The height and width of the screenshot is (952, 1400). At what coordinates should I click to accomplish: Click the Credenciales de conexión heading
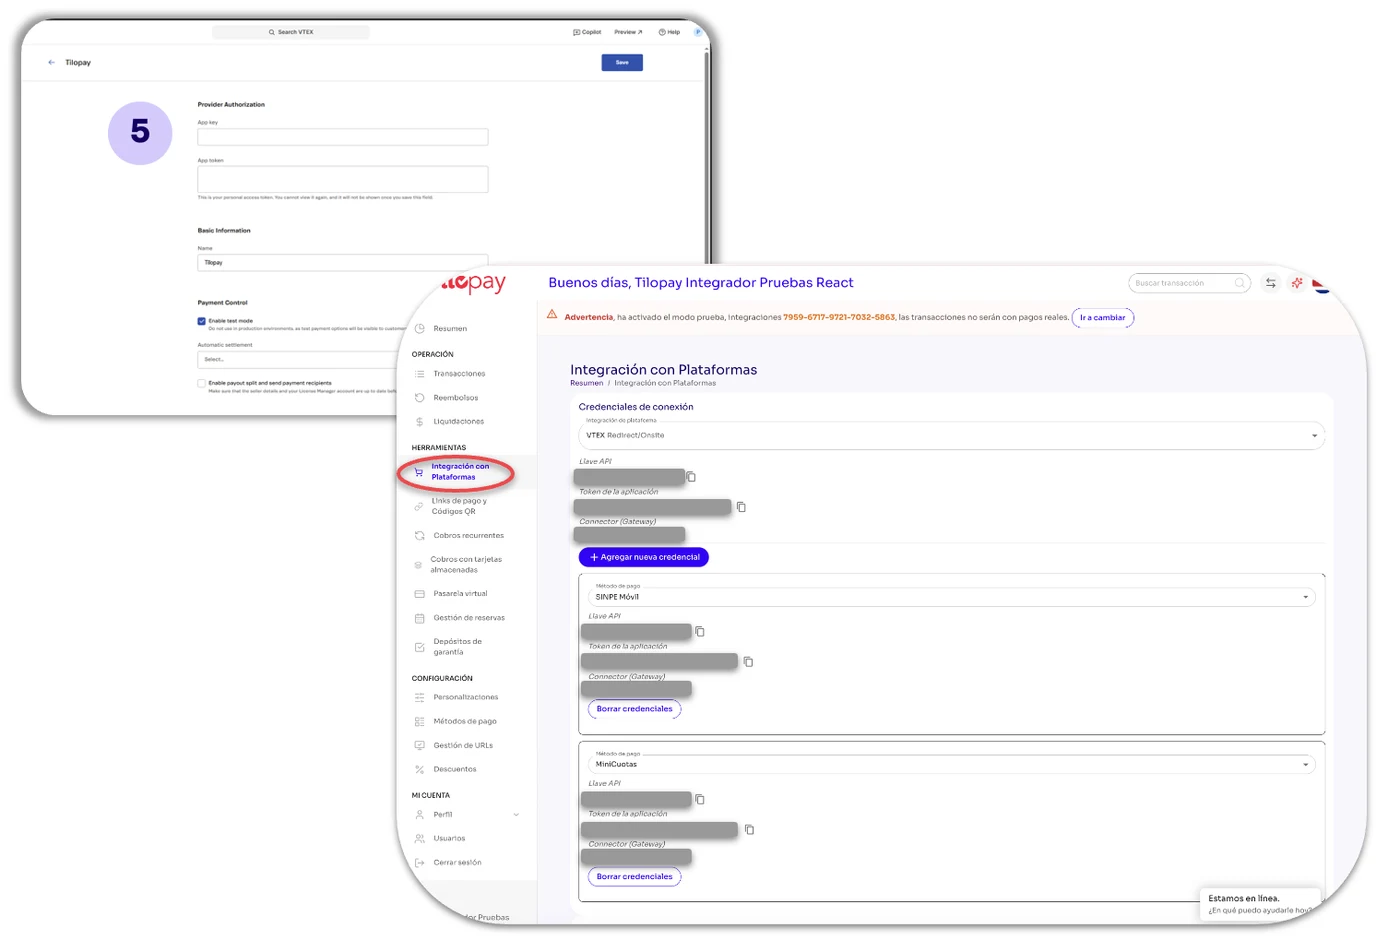(x=636, y=407)
